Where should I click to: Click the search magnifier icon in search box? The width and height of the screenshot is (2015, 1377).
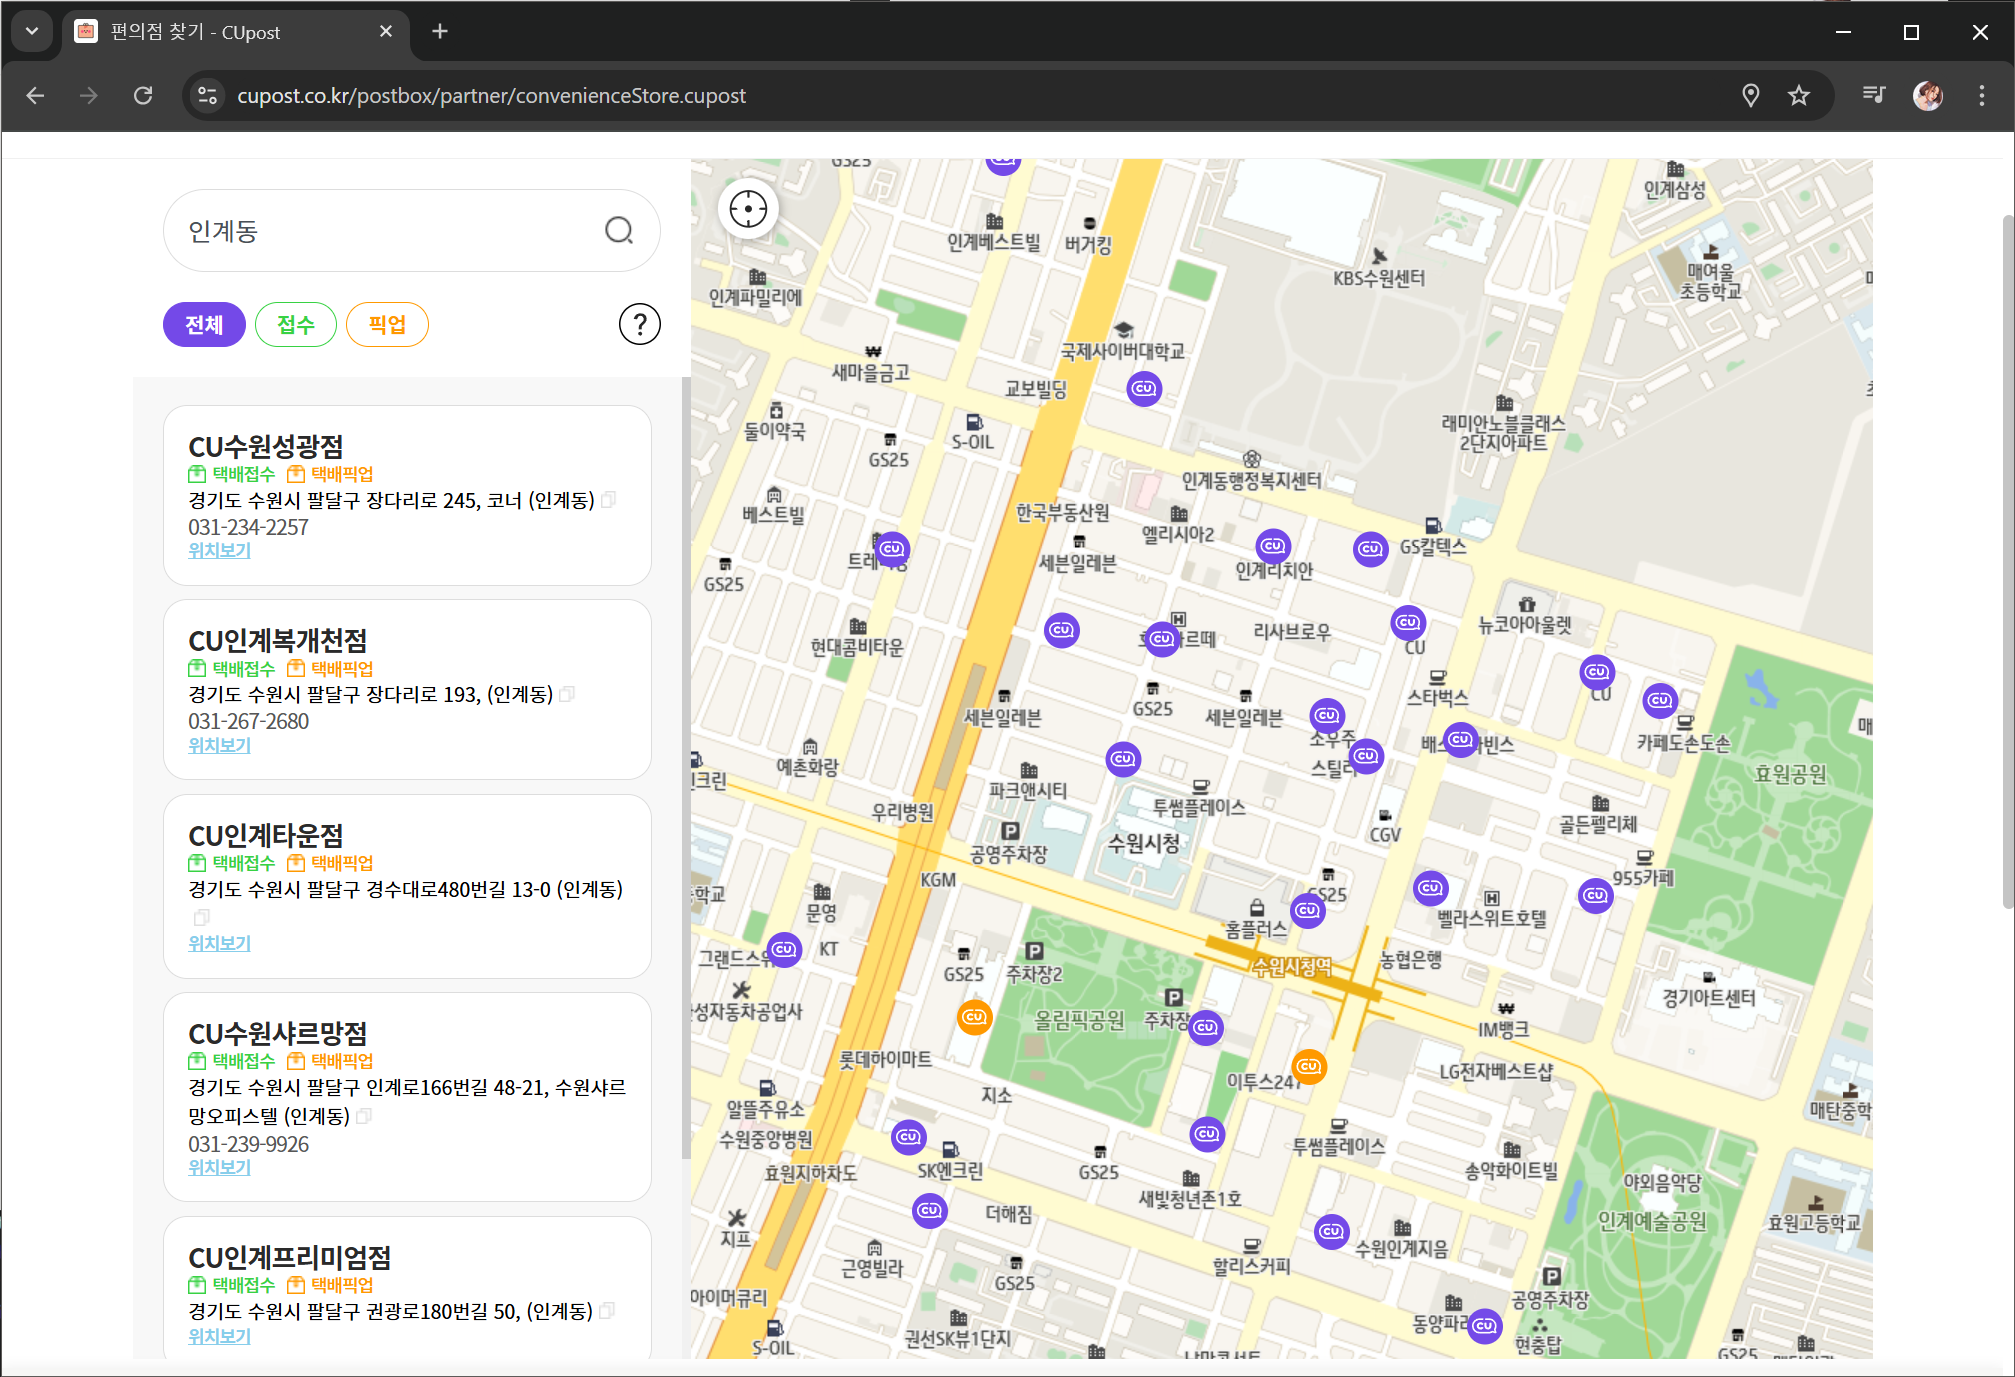(x=619, y=231)
